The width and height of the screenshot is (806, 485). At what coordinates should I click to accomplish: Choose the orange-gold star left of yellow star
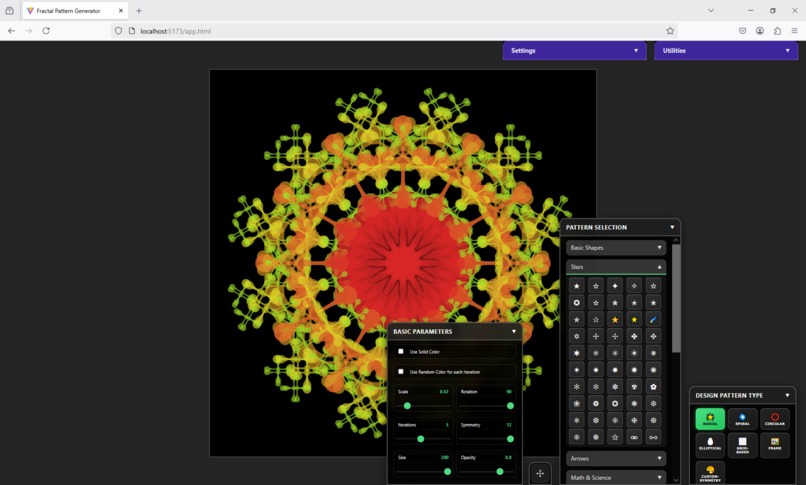(615, 320)
